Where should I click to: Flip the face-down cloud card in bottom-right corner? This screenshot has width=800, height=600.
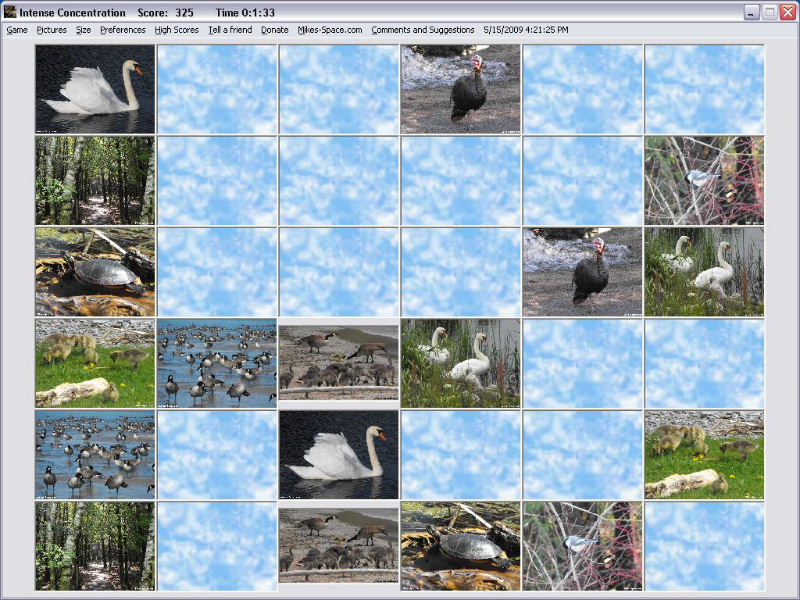pyautogui.click(x=704, y=545)
